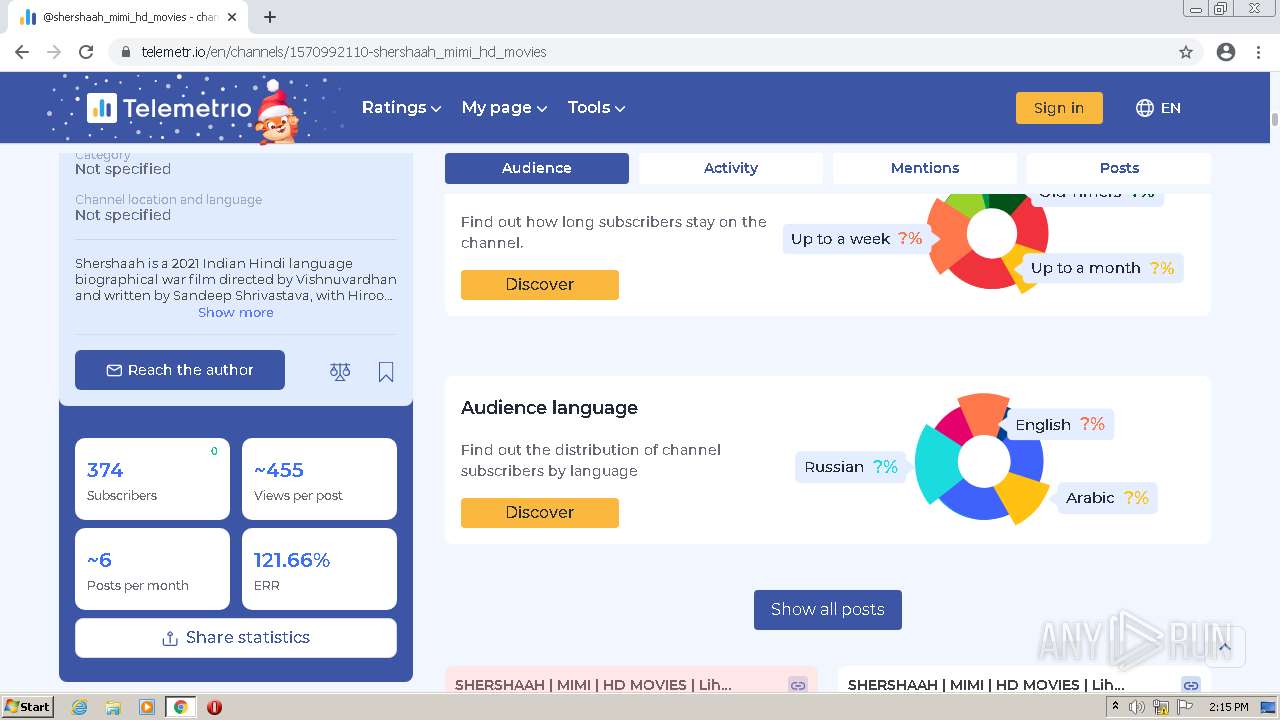Screen dimensions: 1280x720
Task: Close the current browser tab
Action: [232, 17]
